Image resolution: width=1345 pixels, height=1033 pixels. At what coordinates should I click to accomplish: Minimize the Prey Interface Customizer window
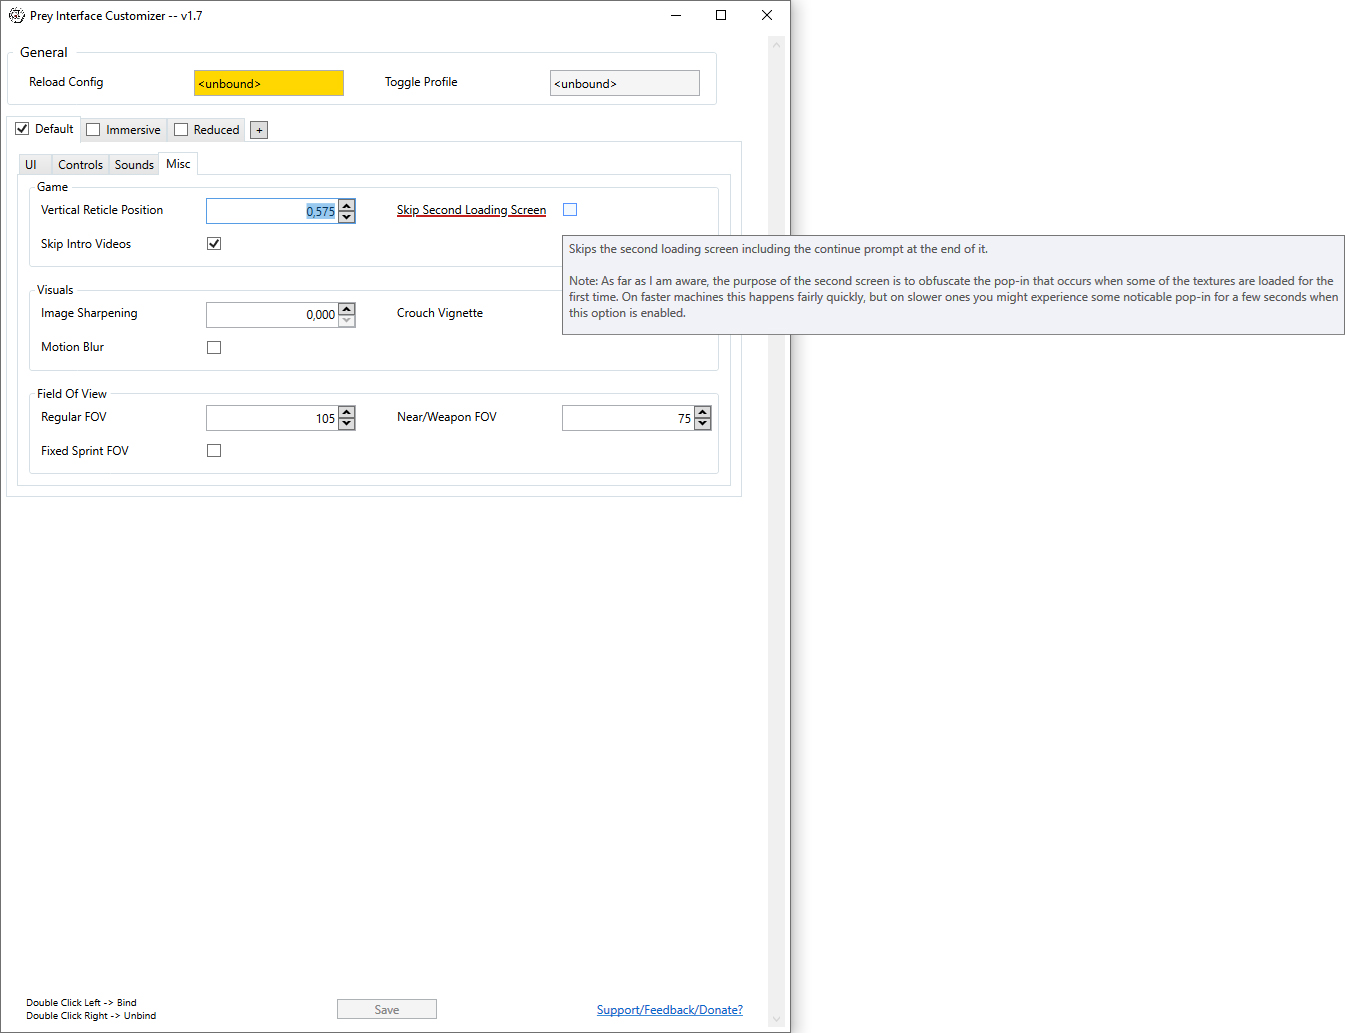(x=676, y=15)
